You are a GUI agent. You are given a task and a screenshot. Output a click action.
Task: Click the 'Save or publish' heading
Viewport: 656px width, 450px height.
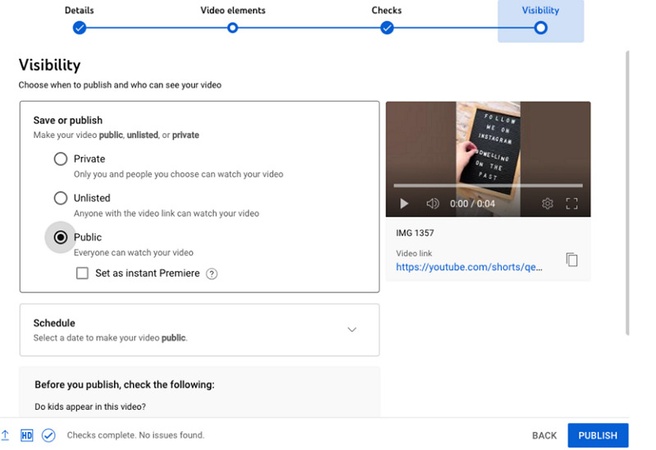pos(68,120)
